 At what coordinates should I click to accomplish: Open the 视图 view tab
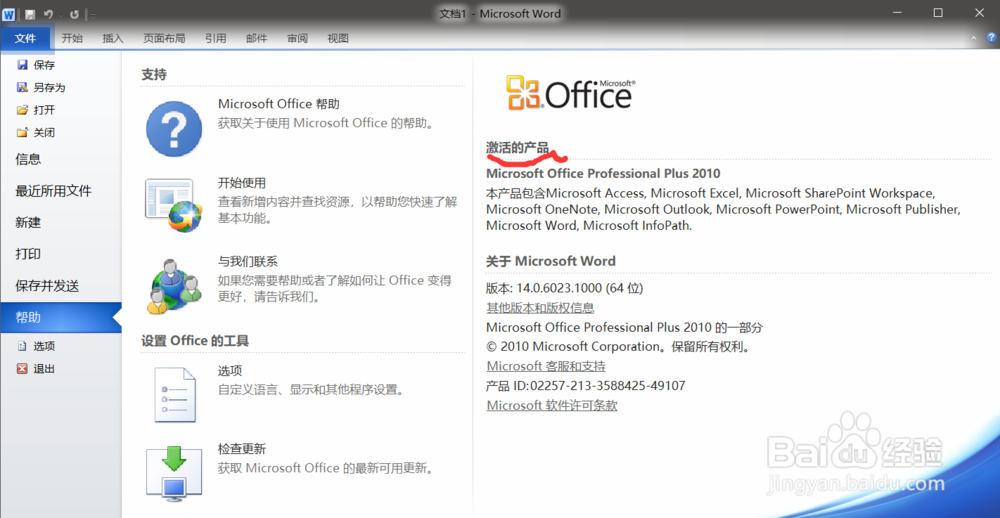click(x=338, y=38)
